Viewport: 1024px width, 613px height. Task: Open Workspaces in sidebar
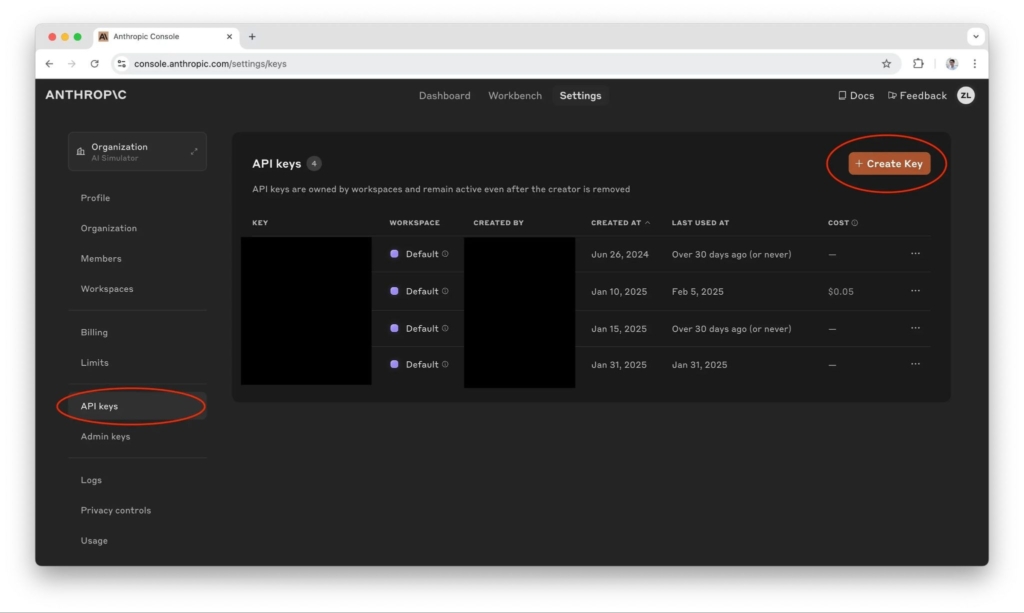point(106,289)
